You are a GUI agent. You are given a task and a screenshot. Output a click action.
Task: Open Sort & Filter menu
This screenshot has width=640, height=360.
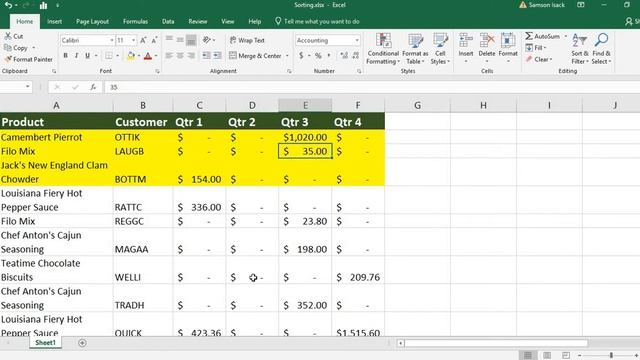tap(580, 49)
